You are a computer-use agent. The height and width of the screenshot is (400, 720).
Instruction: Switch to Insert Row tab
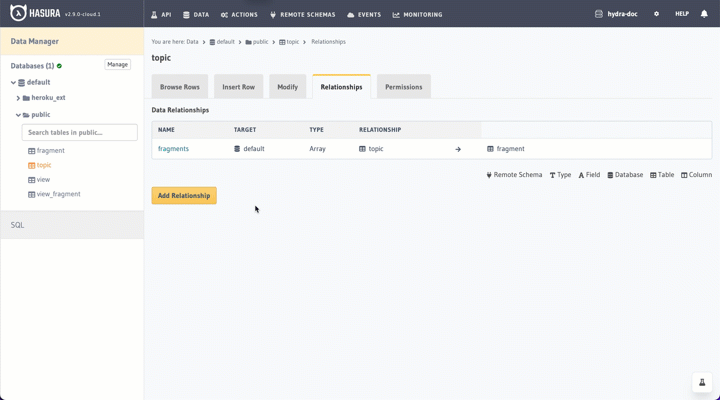pos(238,87)
